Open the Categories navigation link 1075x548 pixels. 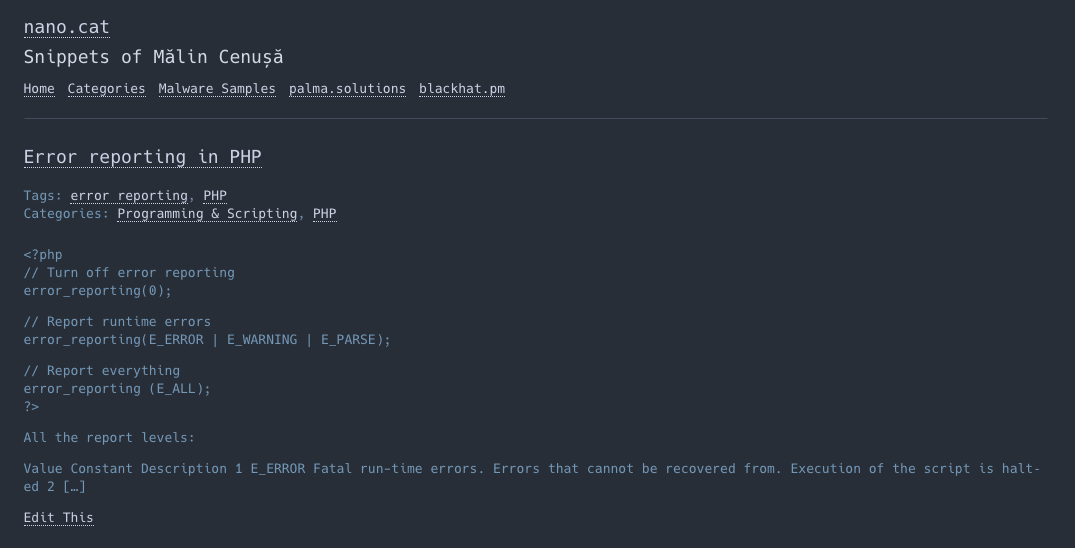coord(106,89)
